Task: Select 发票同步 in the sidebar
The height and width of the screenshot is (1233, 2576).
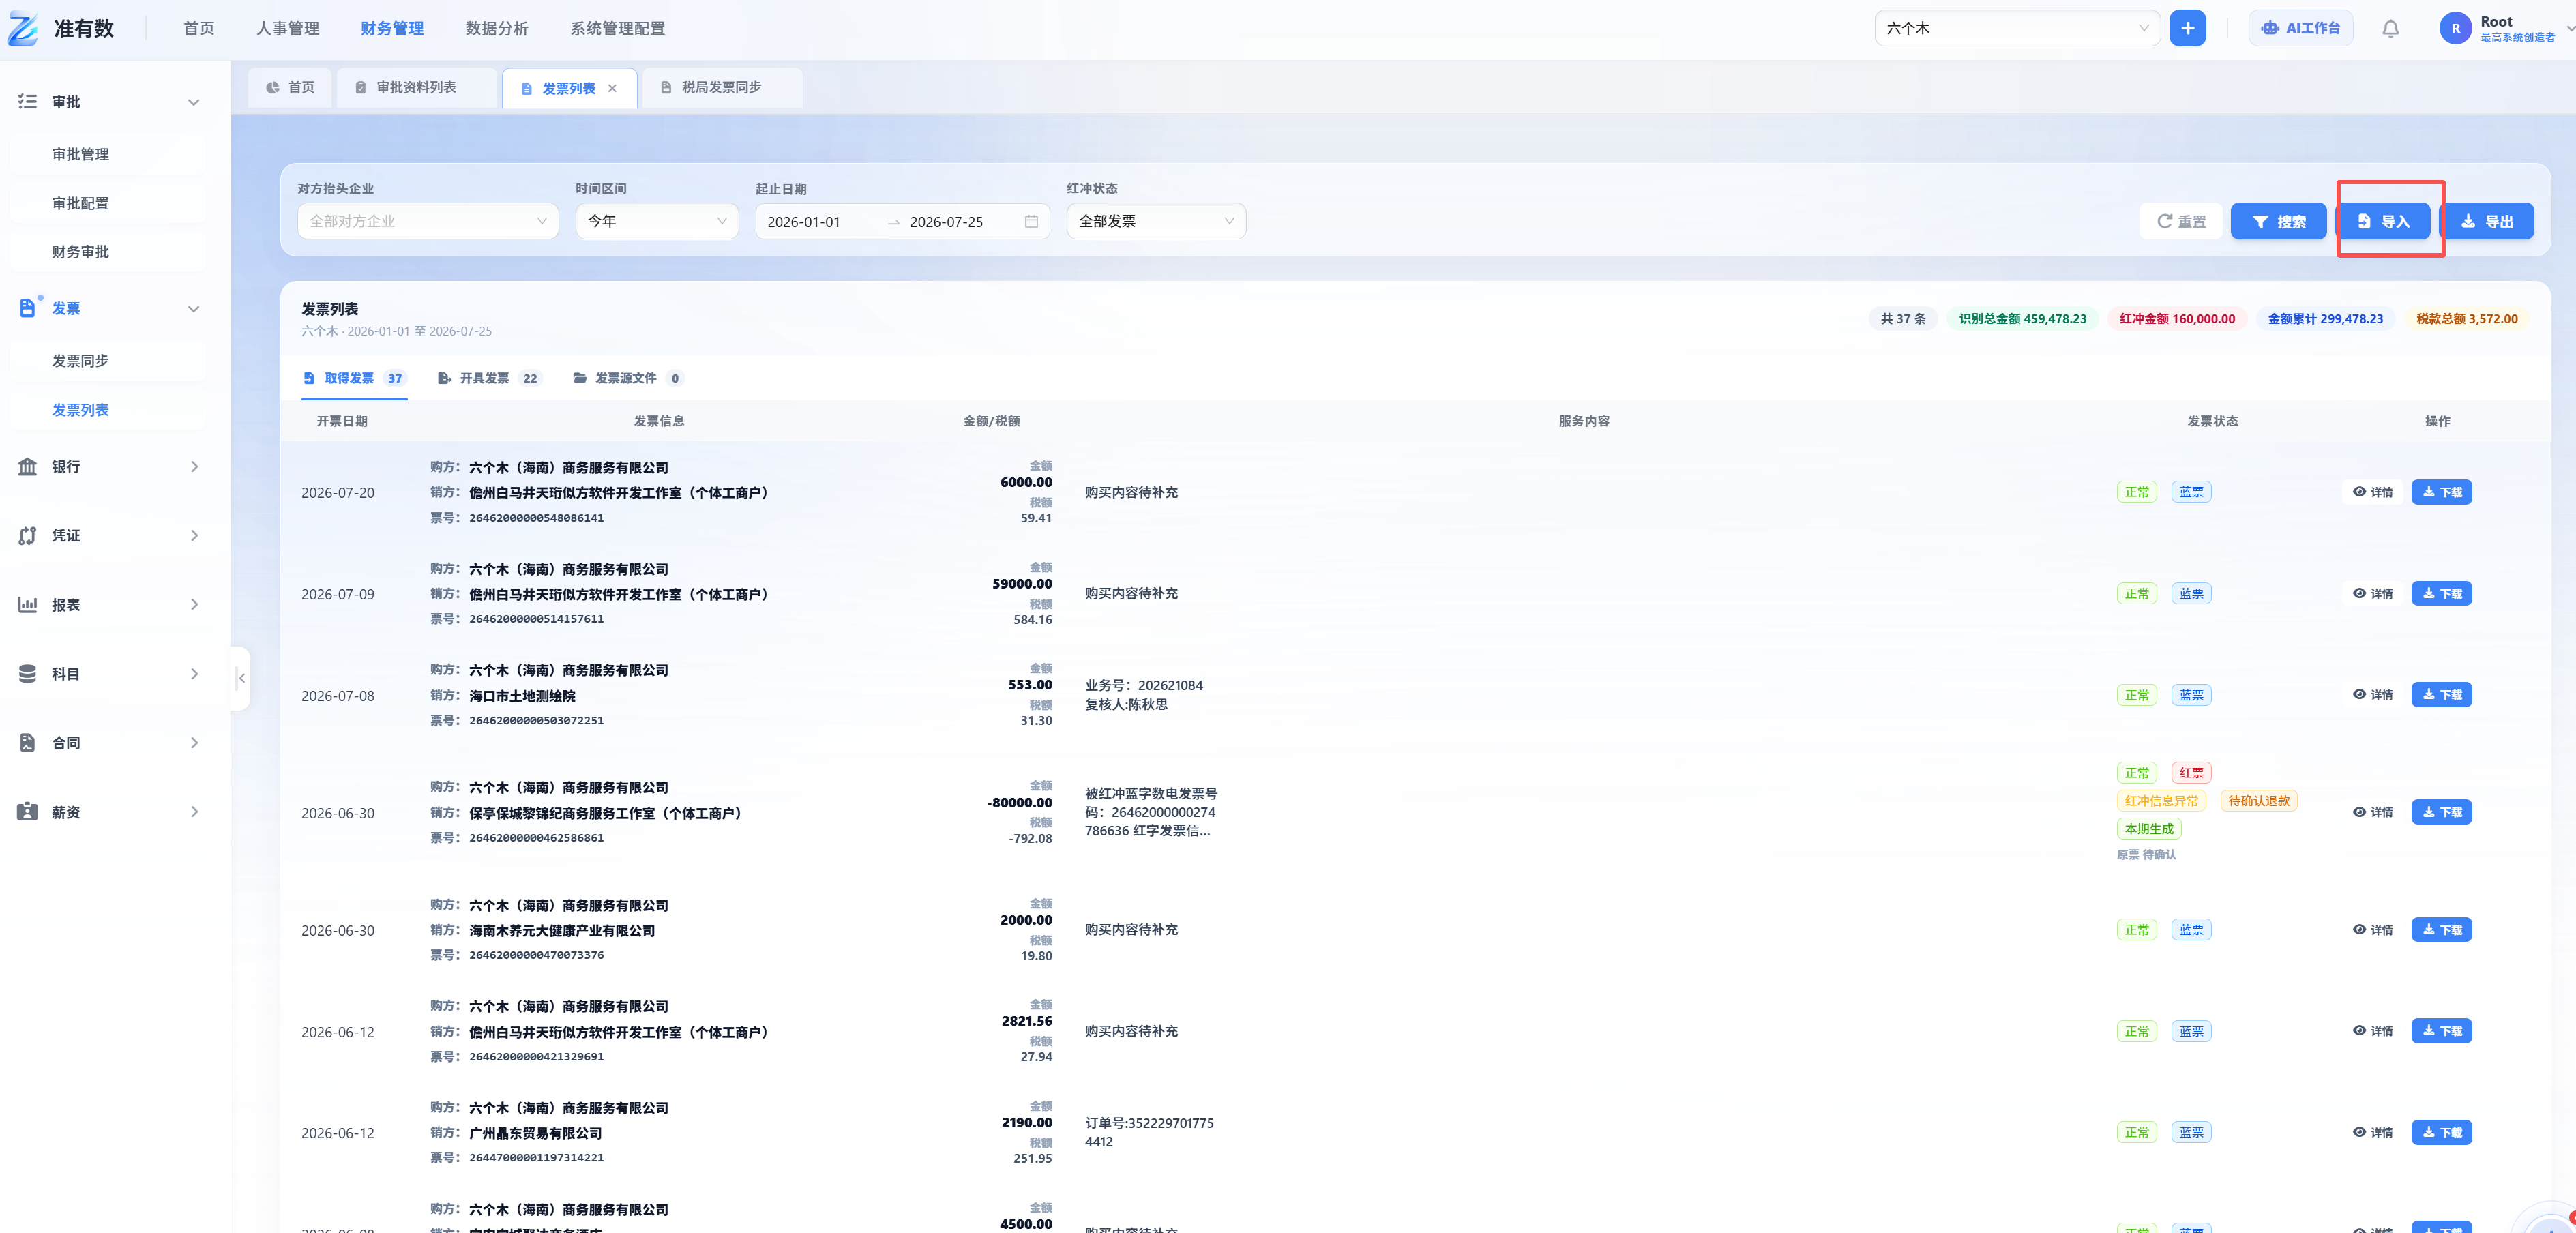Action: point(80,361)
